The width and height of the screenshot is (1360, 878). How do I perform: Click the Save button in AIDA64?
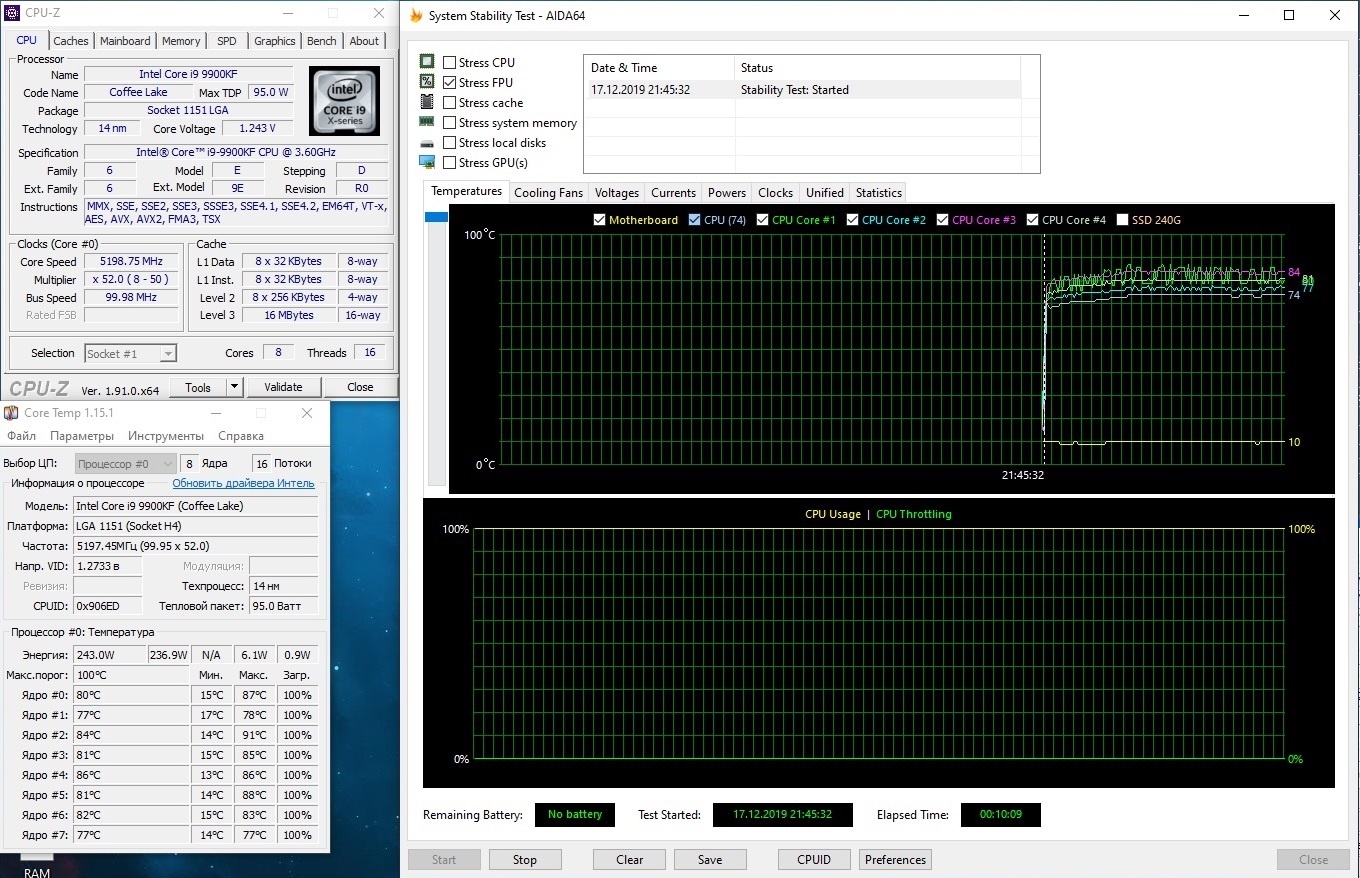coord(710,860)
